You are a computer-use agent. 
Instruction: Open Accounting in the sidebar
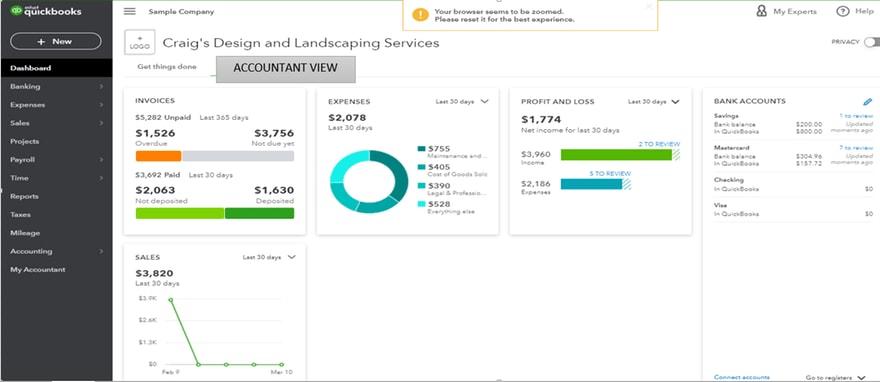pyautogui.click(x=56, y=251)
